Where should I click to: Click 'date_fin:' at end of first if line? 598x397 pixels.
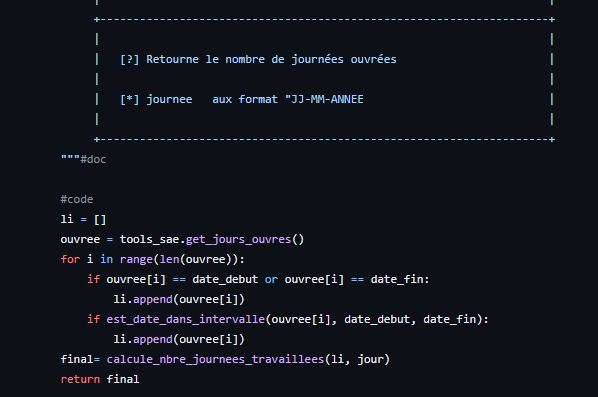coord(400,280)
